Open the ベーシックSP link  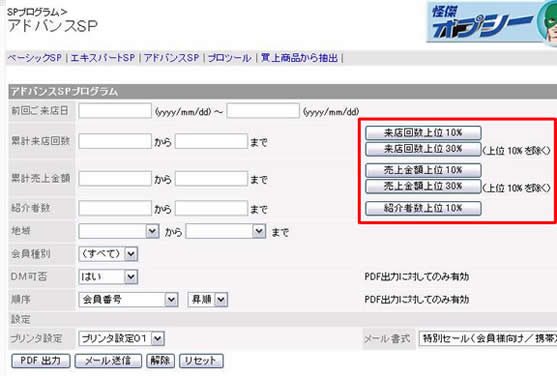pyautogui.click(x=35, y=58)
